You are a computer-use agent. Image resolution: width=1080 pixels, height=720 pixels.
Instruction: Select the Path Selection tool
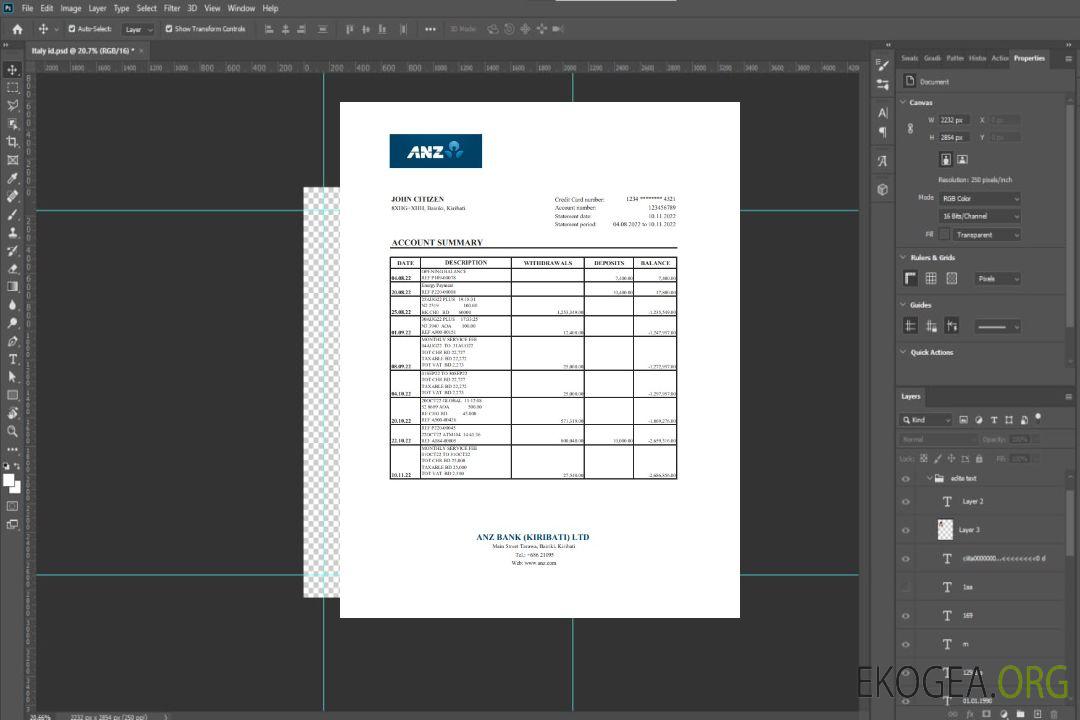(12, 377)
